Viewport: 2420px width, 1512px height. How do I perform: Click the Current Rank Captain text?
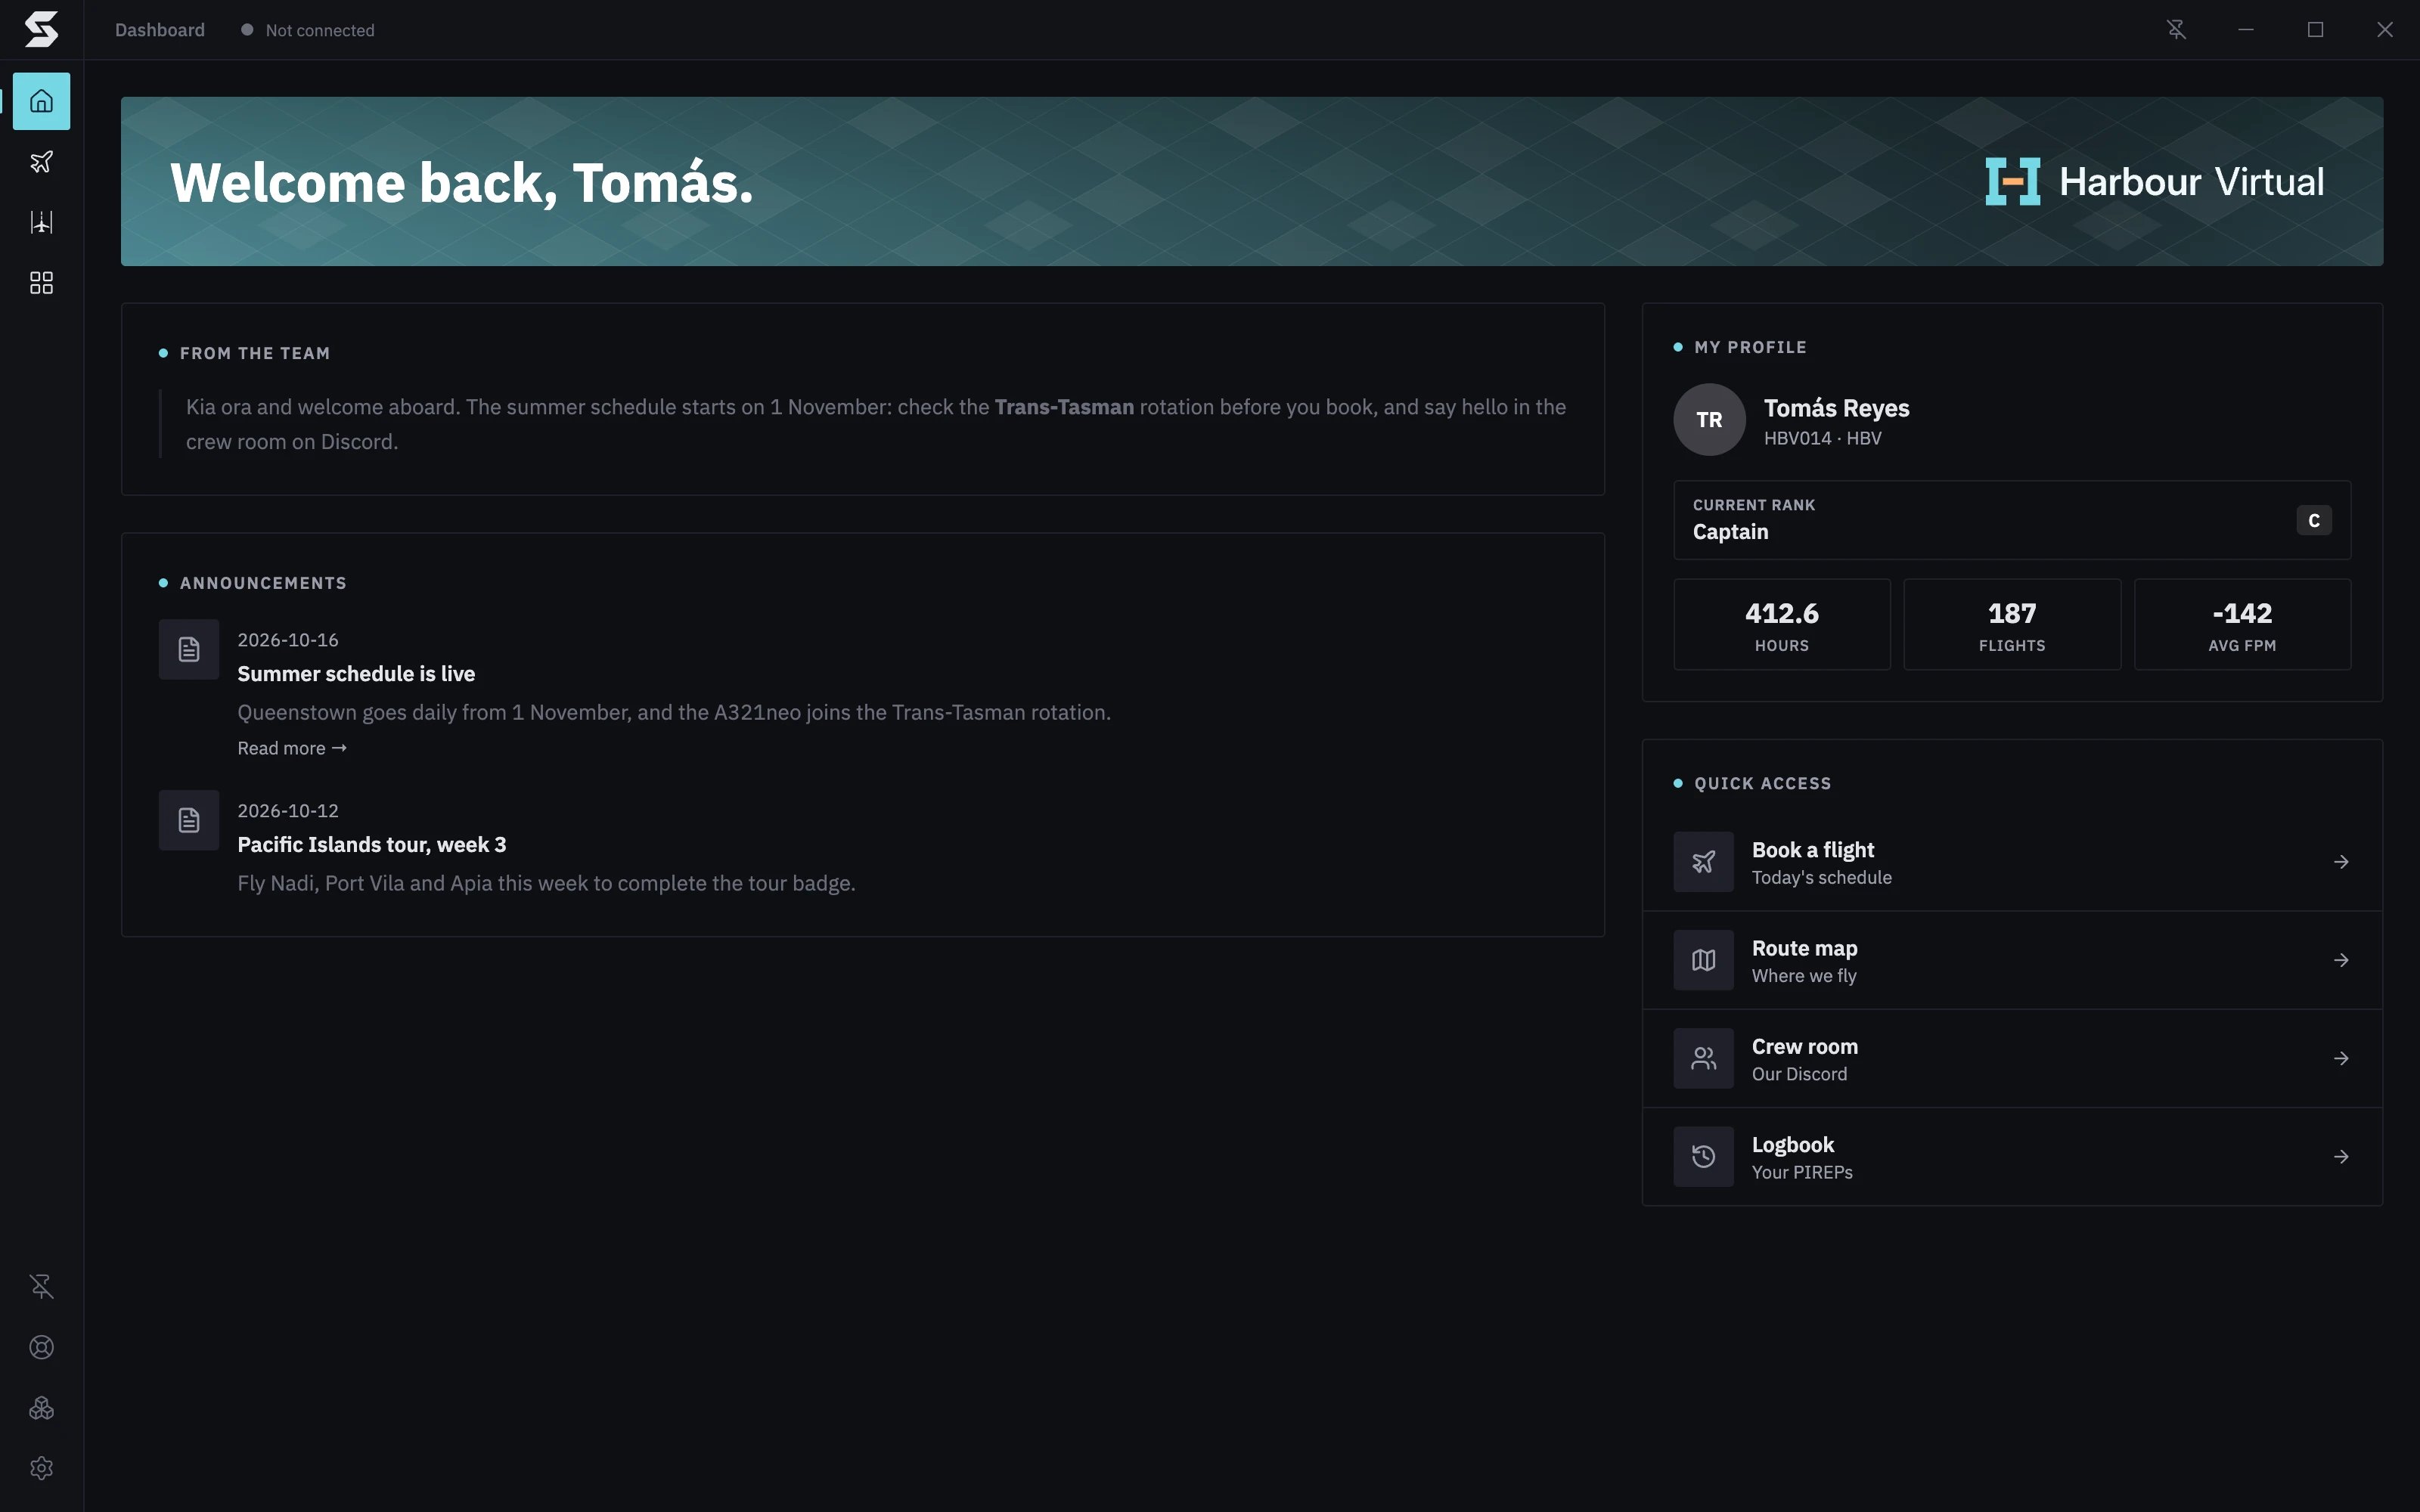click(x=1753, y=520)
